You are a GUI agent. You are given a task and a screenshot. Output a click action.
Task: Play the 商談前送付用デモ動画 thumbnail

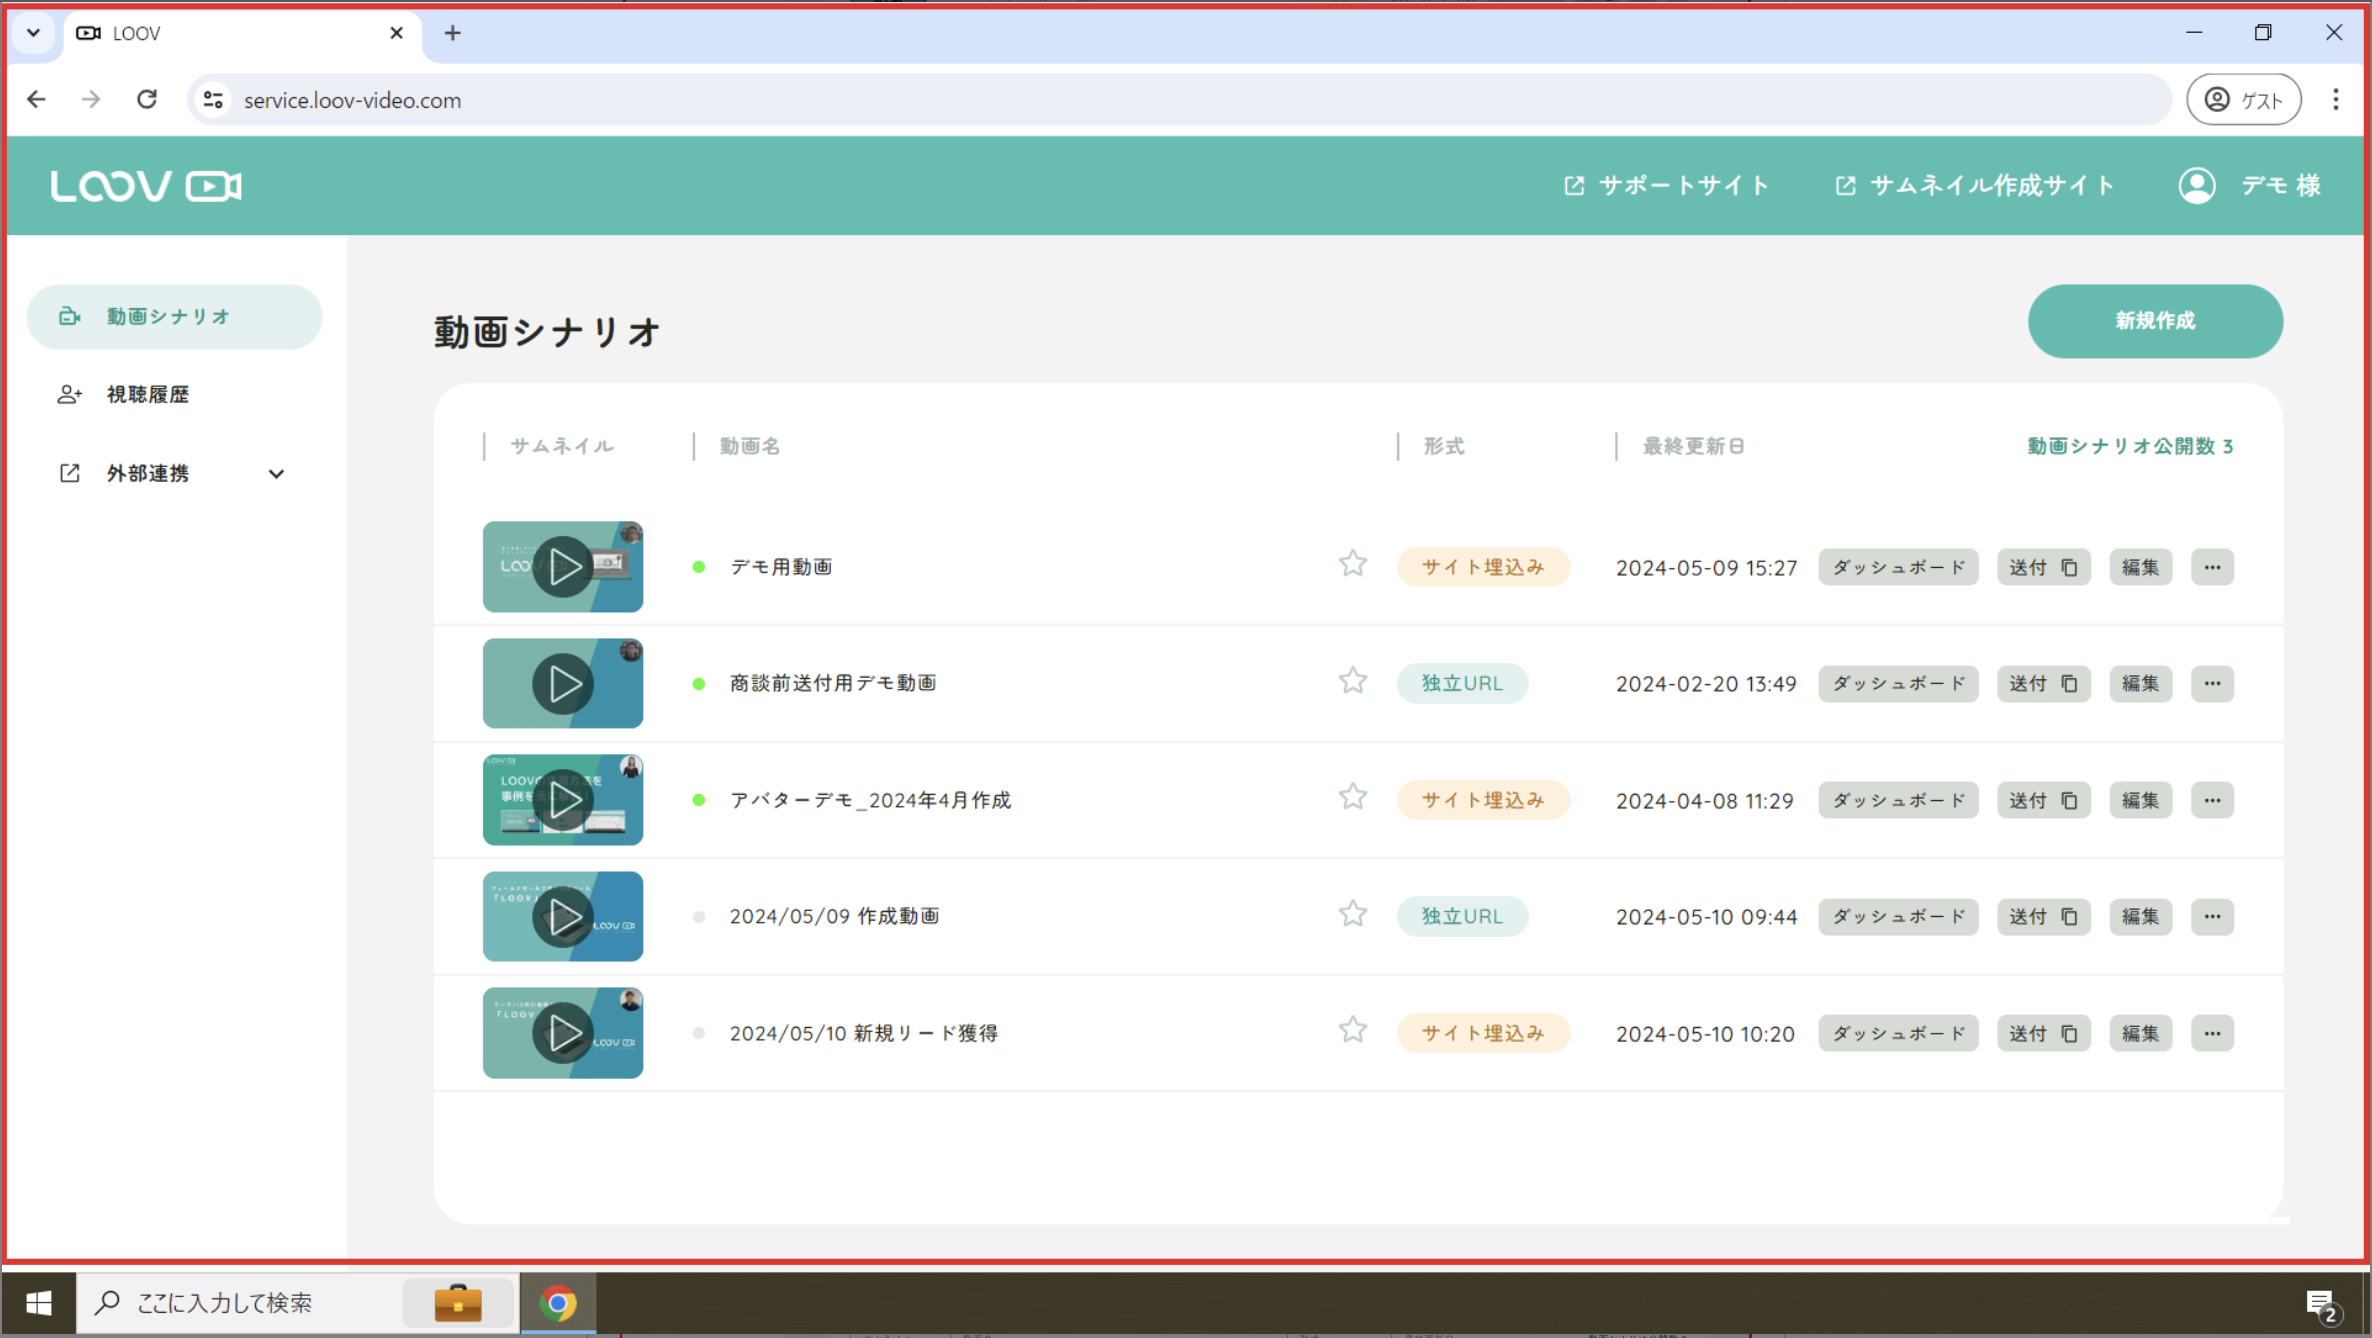(563, 684)
